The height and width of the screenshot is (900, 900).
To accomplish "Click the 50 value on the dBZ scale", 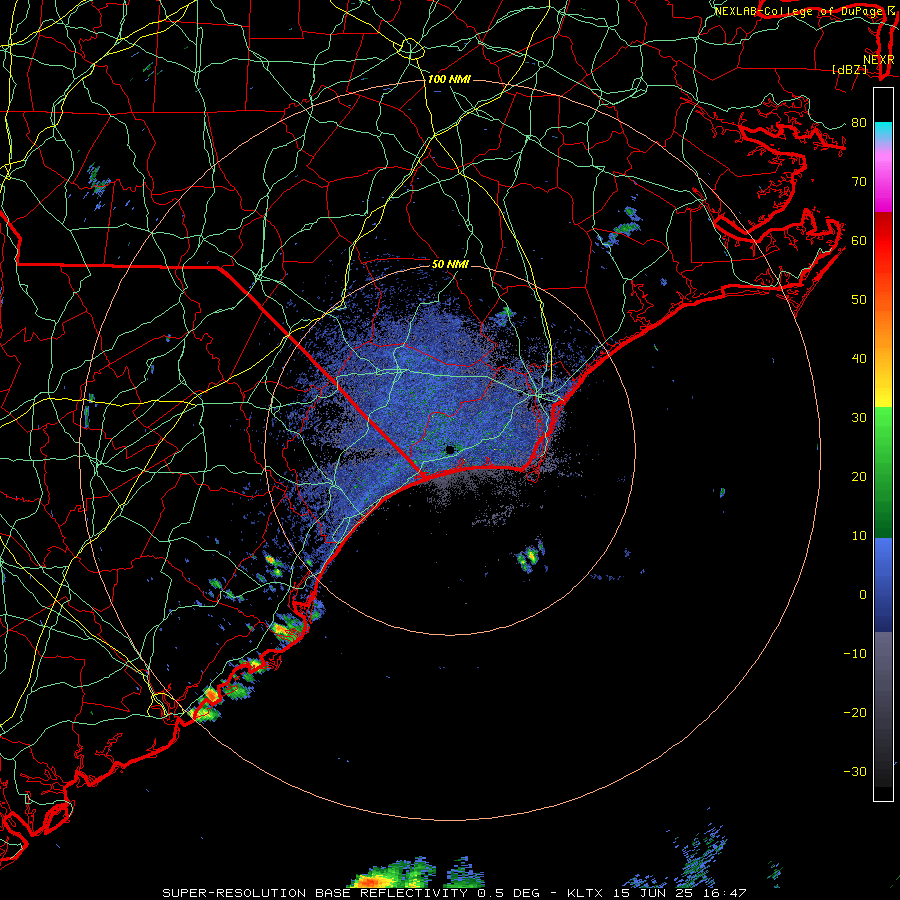I will (859, 300).
